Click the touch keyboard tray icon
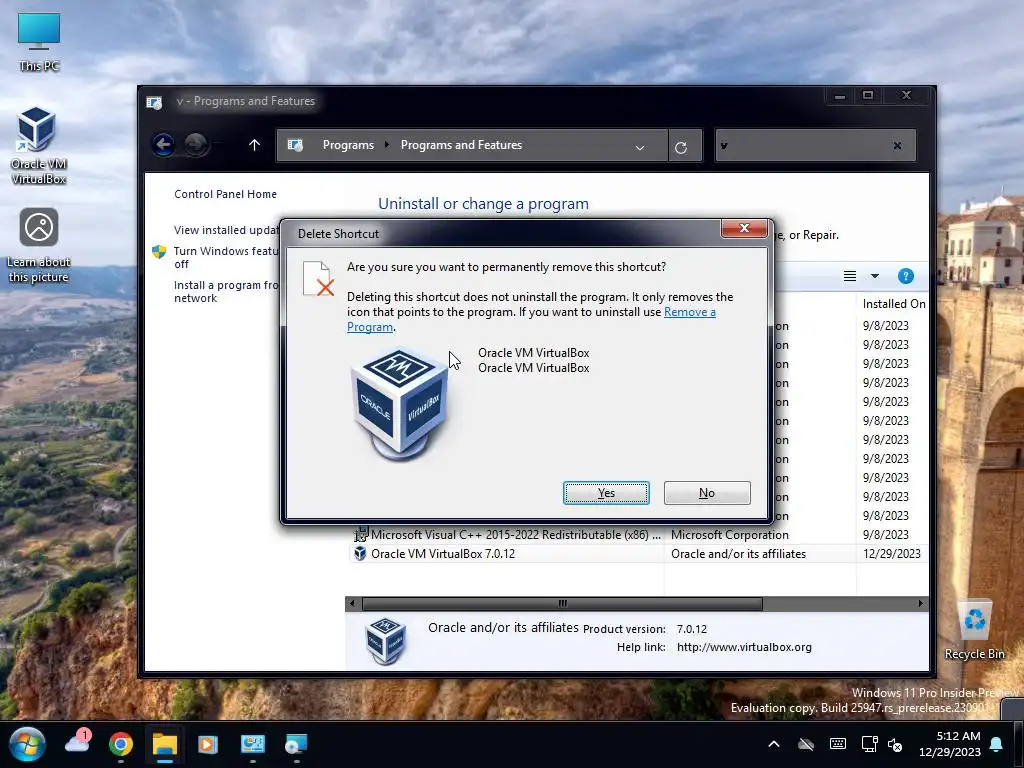The width and height of the screenshot is (1024, 768). 838,744
